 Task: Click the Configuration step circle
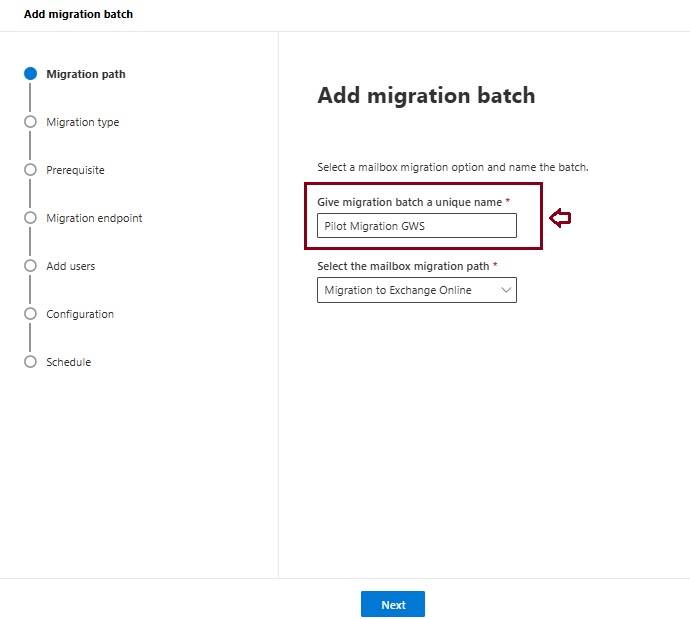click(30, 314)
